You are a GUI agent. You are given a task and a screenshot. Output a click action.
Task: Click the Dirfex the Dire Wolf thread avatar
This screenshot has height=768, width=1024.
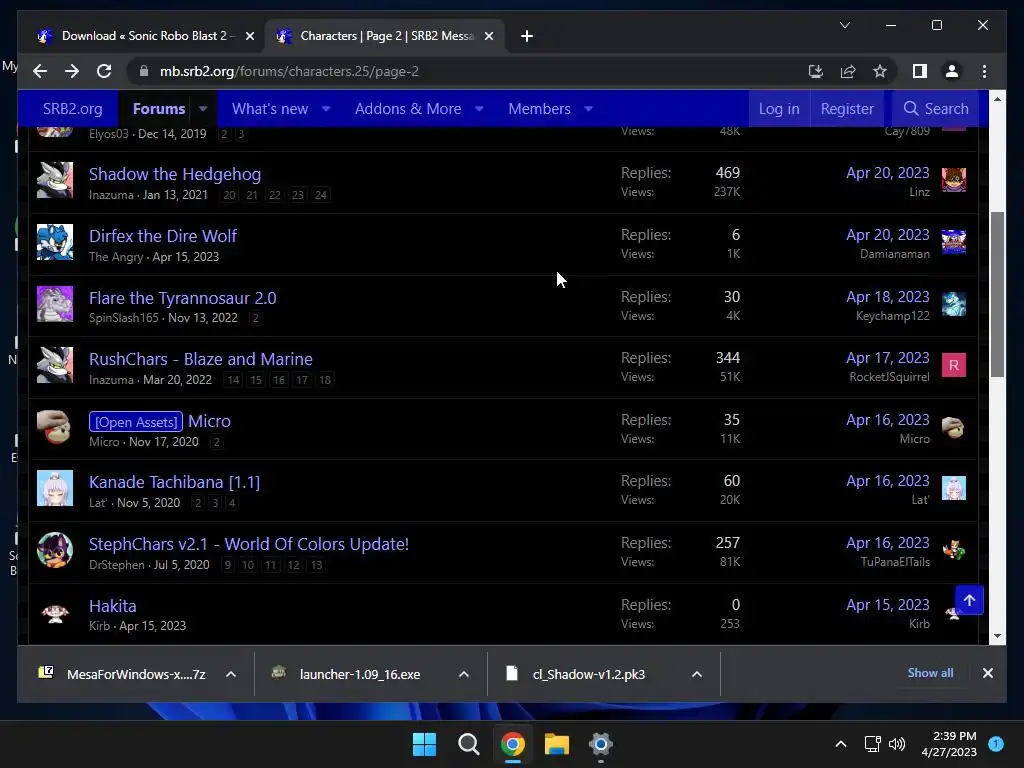[x=55, y=242]
